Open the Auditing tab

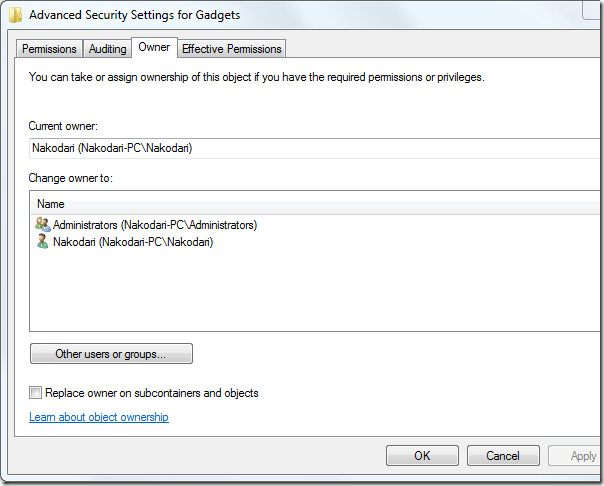(x=107, y=49)
